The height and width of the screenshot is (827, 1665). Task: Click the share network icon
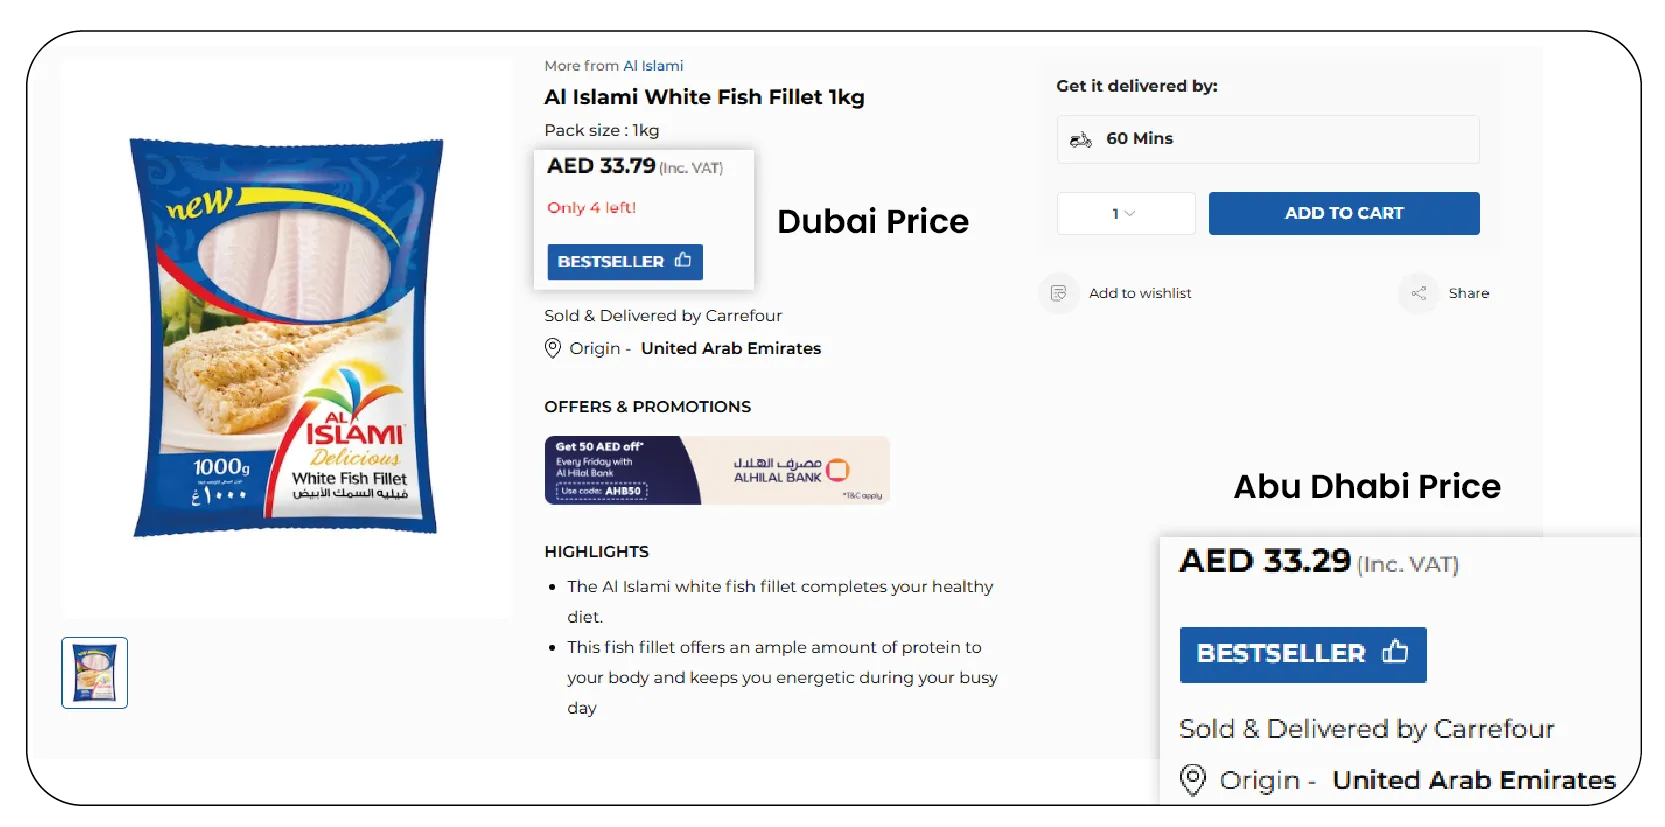tap(1418, 293)
